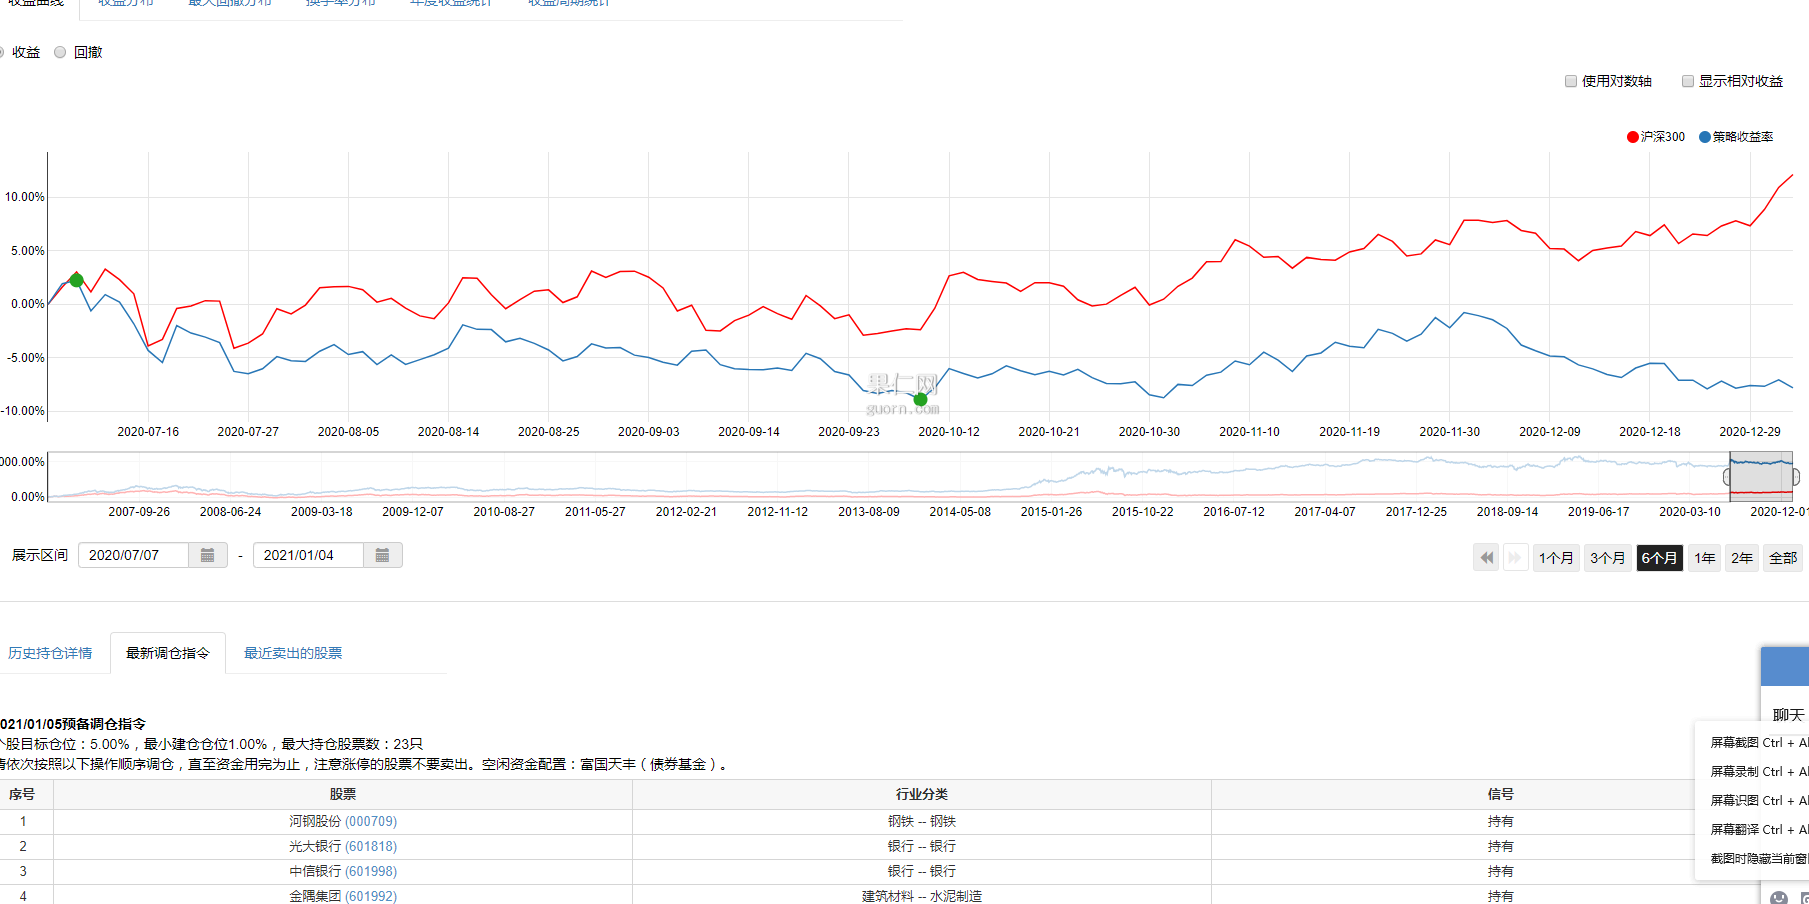Click the fast-forward double-arrow button
This screenshot has width=1809, height=904.
(x=1515, y=558)
